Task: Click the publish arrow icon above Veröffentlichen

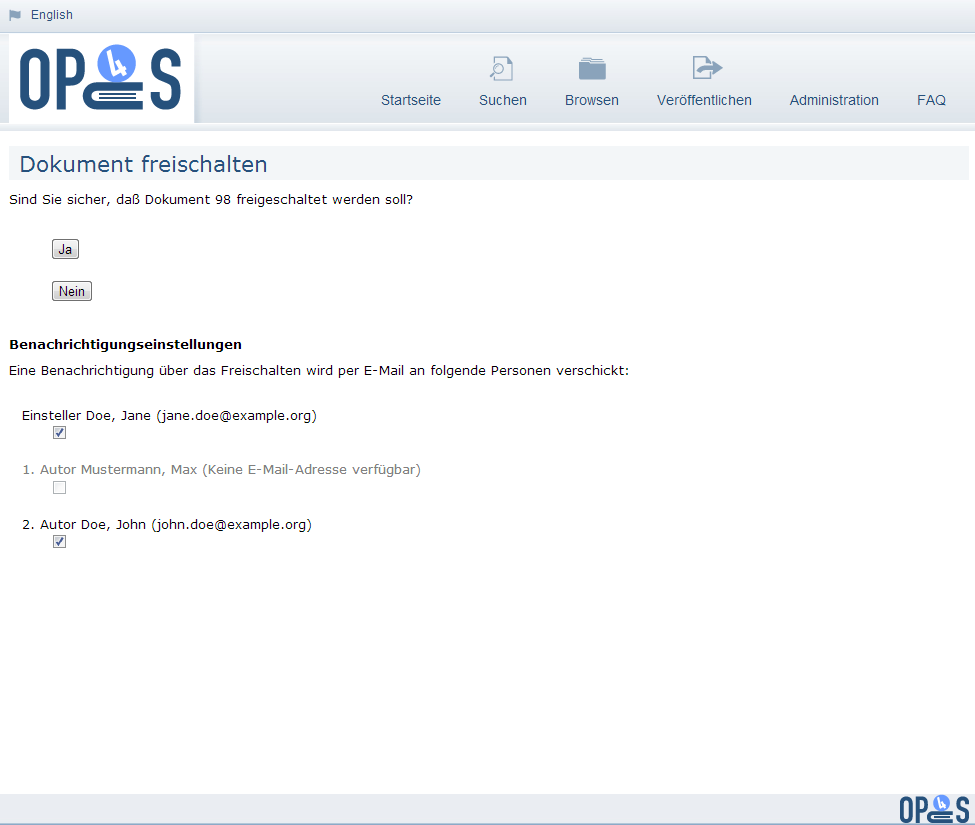Action: pyautogui.click(x=707, y=68)
